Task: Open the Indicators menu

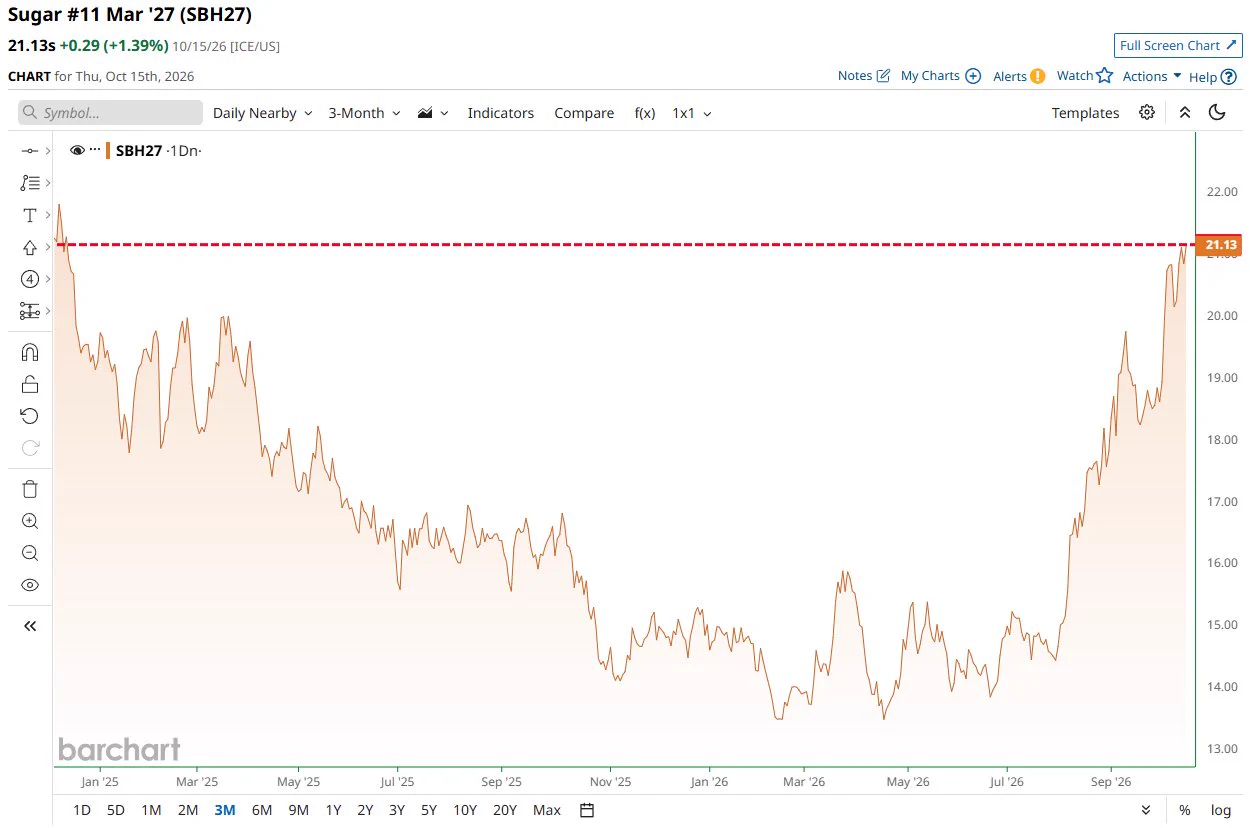Action: coord(501,113)
